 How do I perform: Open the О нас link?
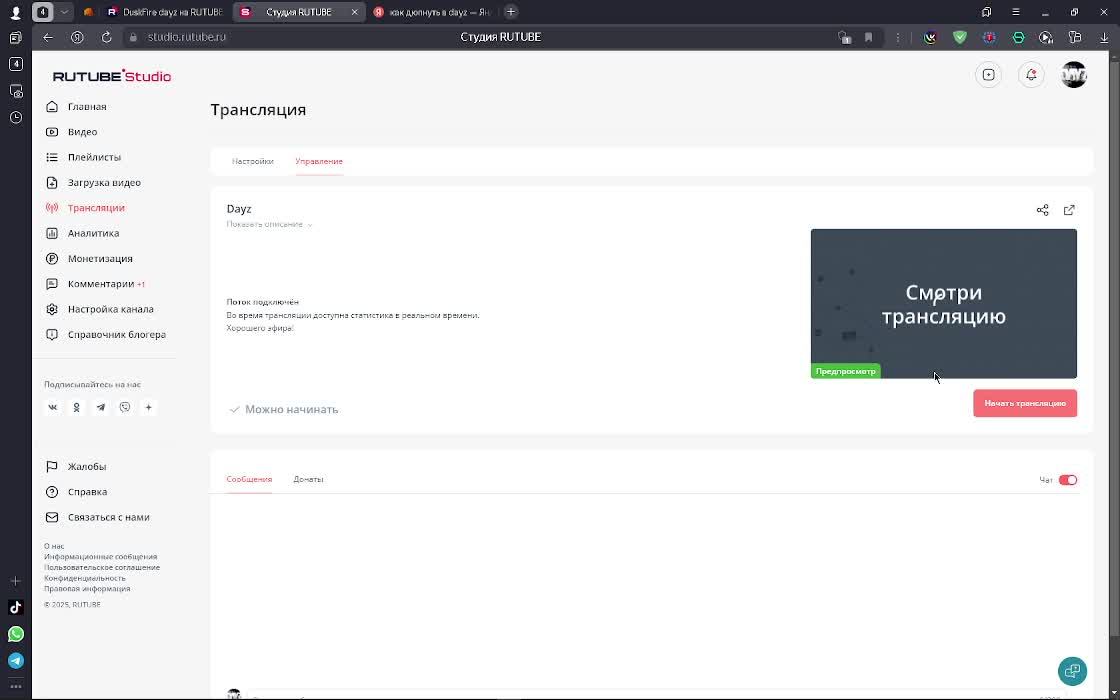tap(54, 546)
